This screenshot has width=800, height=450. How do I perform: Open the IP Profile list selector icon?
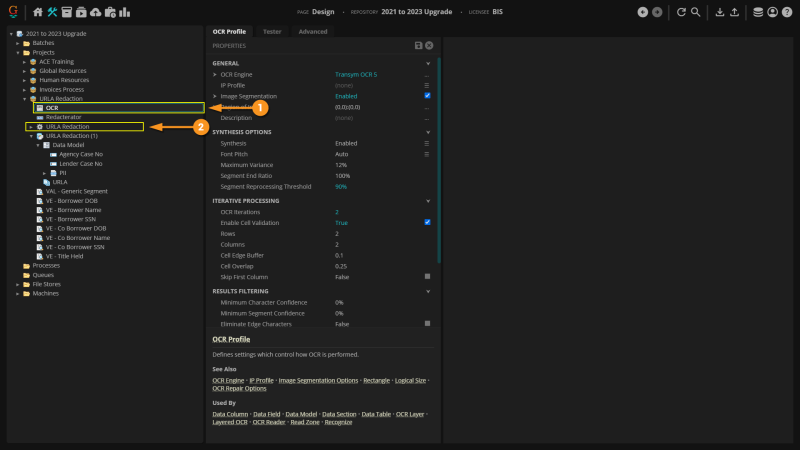tap(427, 85)
